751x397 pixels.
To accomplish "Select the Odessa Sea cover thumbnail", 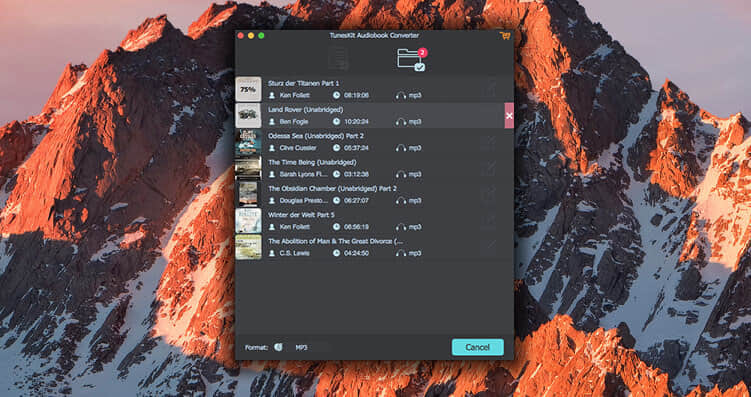I will tap(248, 142).
